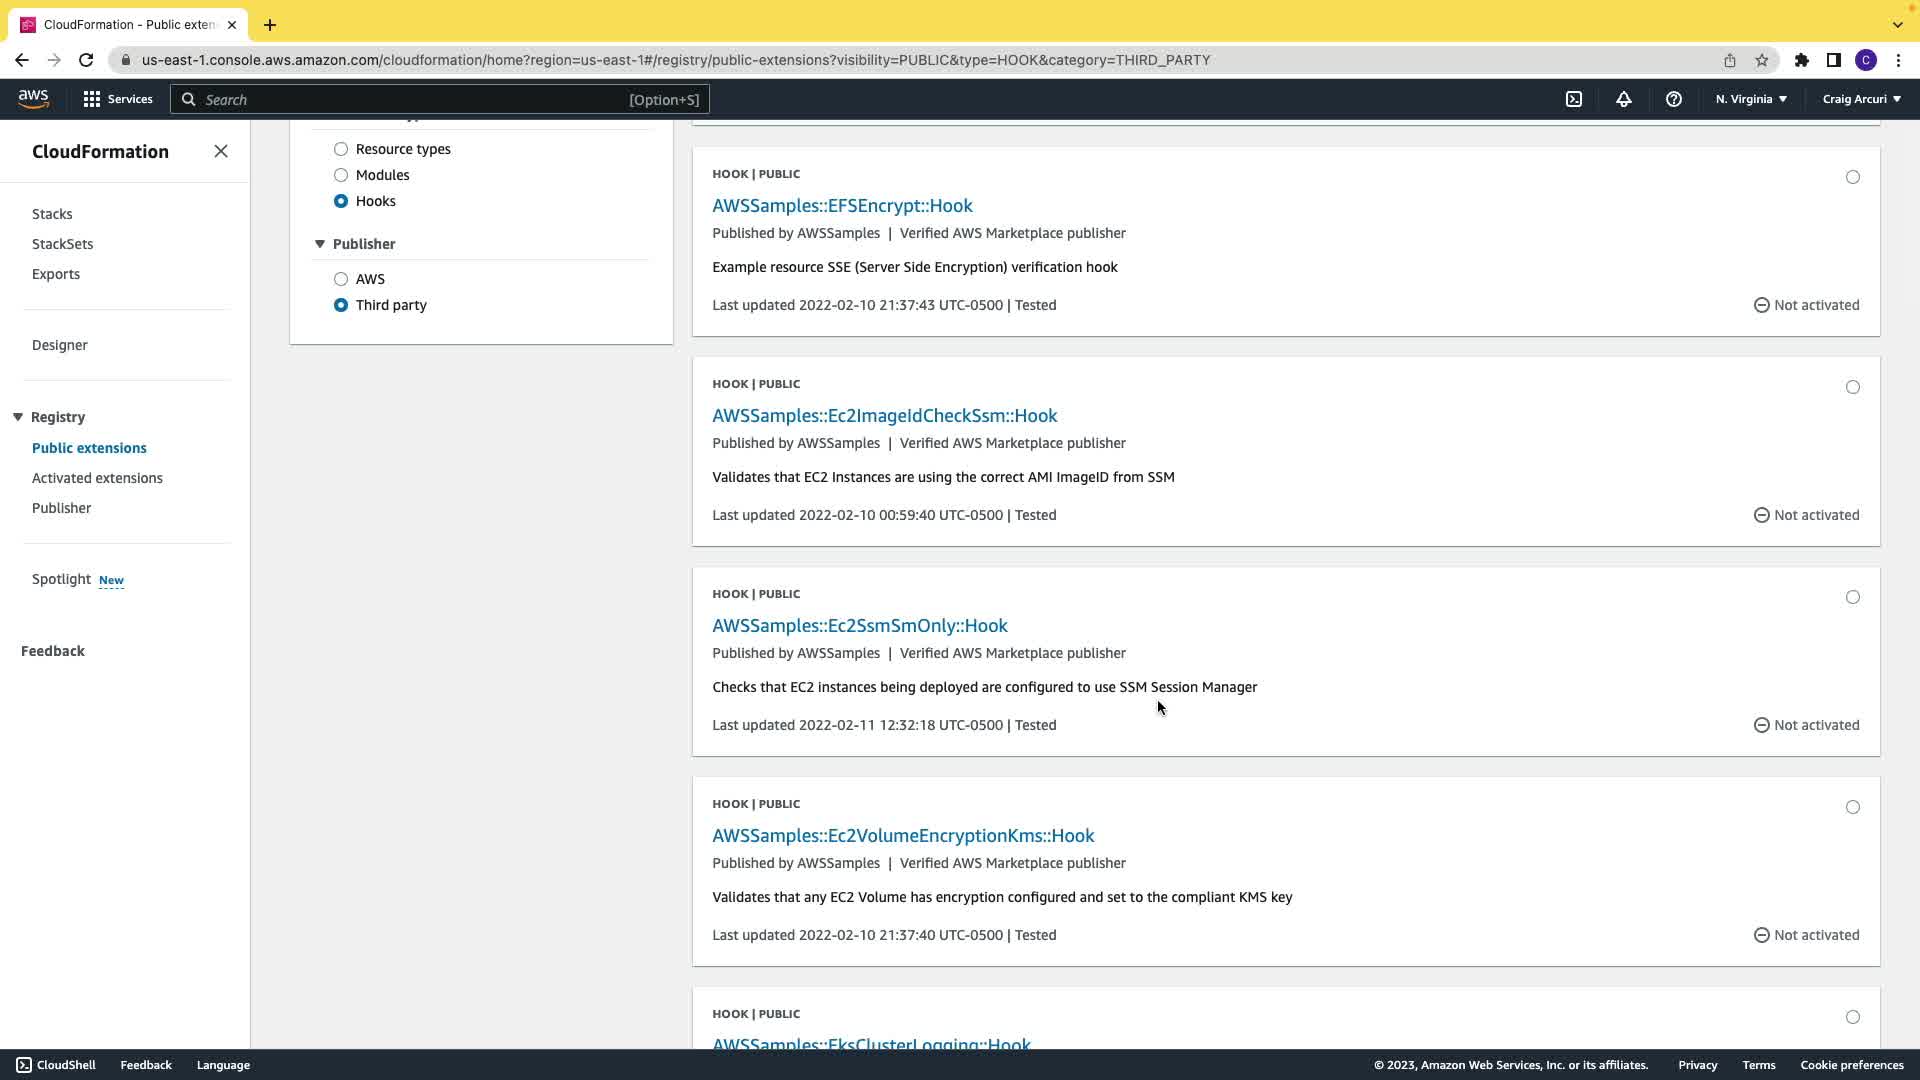Select the Resource types radio button
This screenshot has width=1920, height=1080.
(x=341, y=149)
